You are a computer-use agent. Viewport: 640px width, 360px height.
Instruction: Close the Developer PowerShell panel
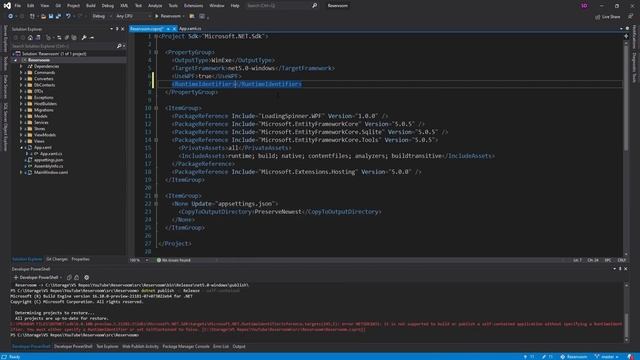625,269
